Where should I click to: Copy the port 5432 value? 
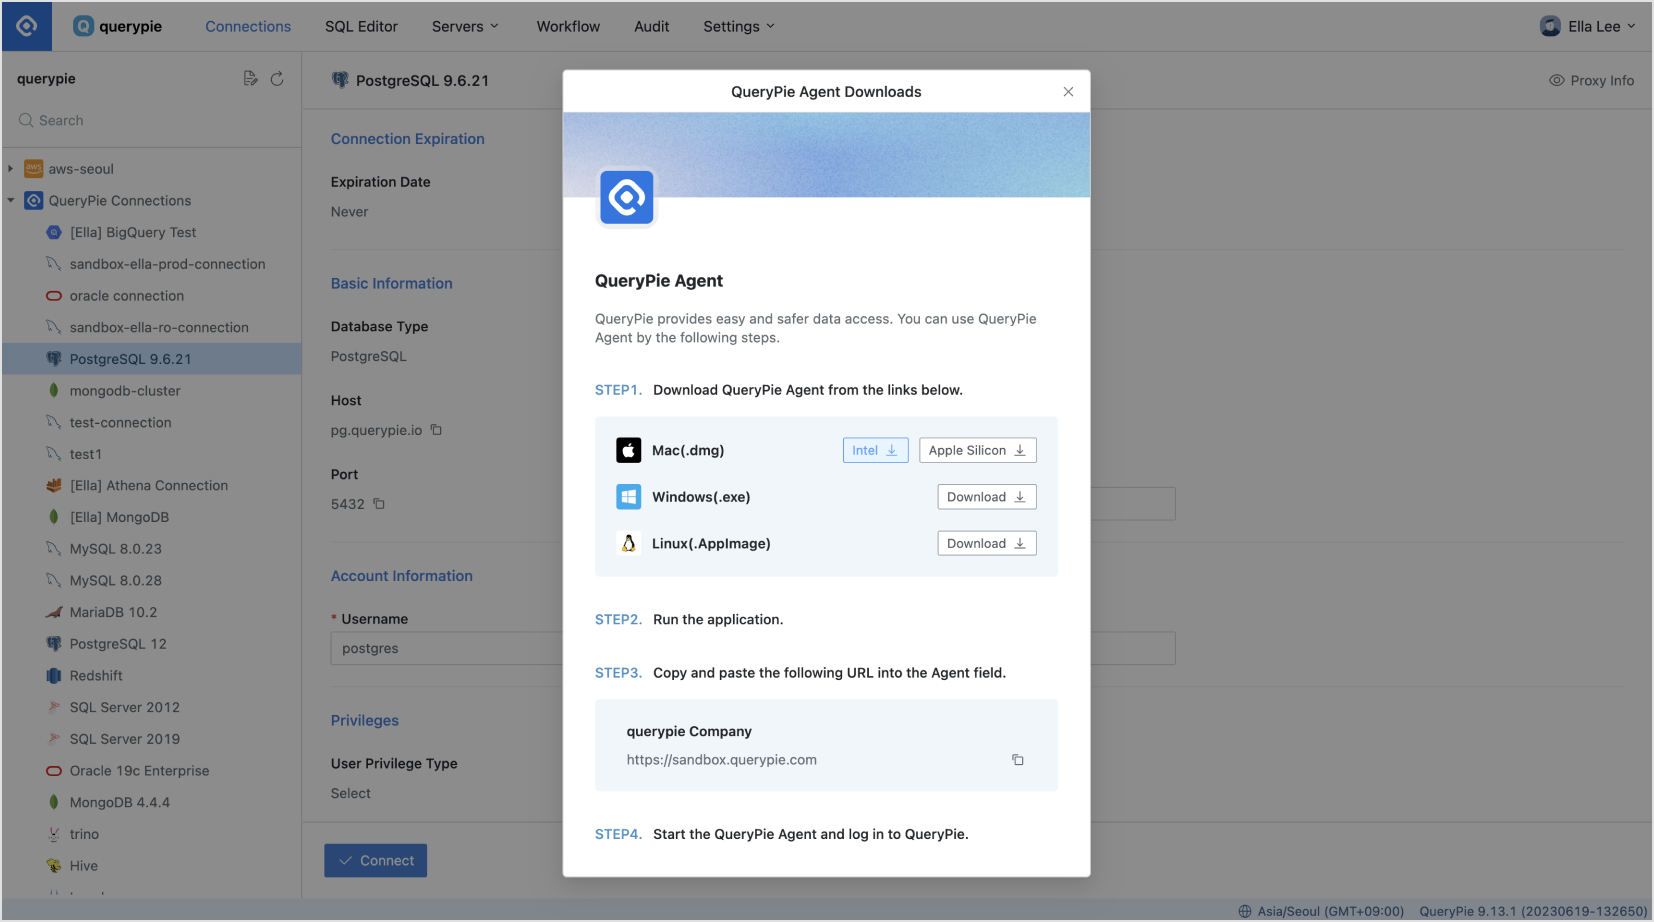[379, 504]
